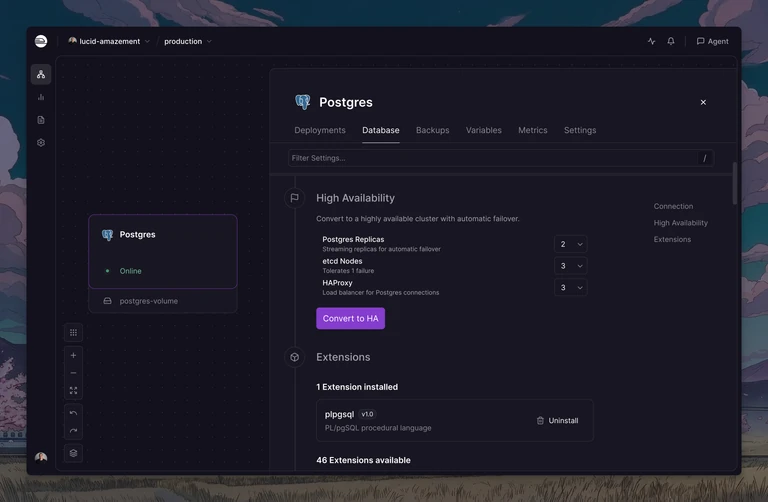Open the activity pulse icon

tap(651, 41)
